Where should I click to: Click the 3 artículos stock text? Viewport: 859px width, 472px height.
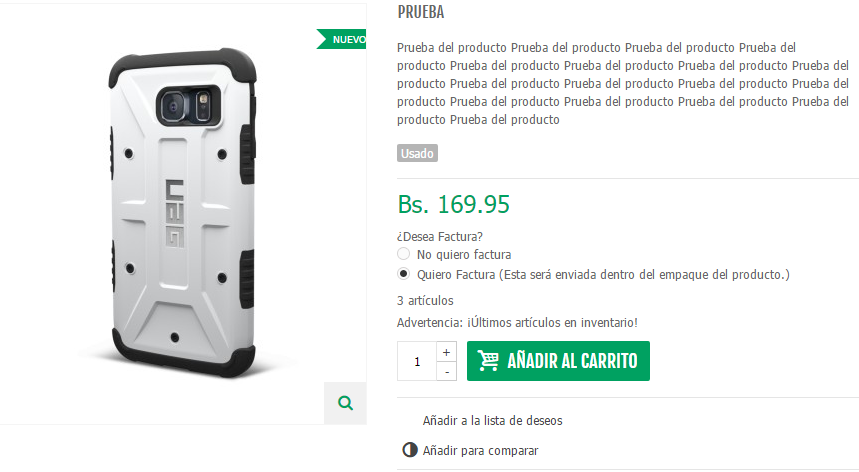[425, 301]
